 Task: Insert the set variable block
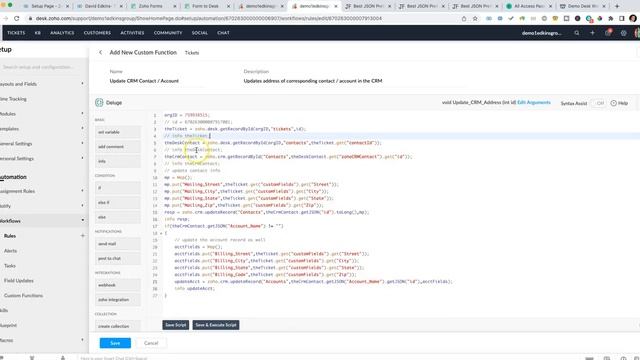pos(118,132)
